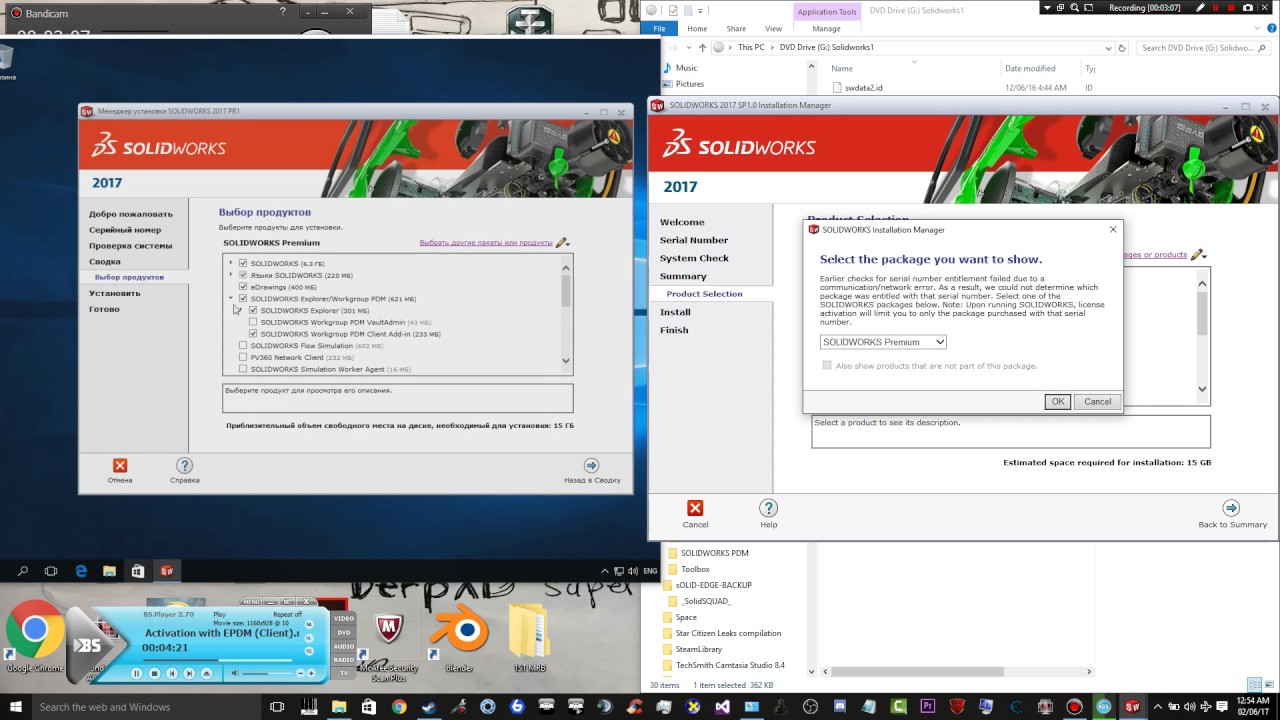Viewport: 1280px width, 720px height.
Task: Skip to next track in BS.Player
Action: pyautogui.click(x=189, y=673)
